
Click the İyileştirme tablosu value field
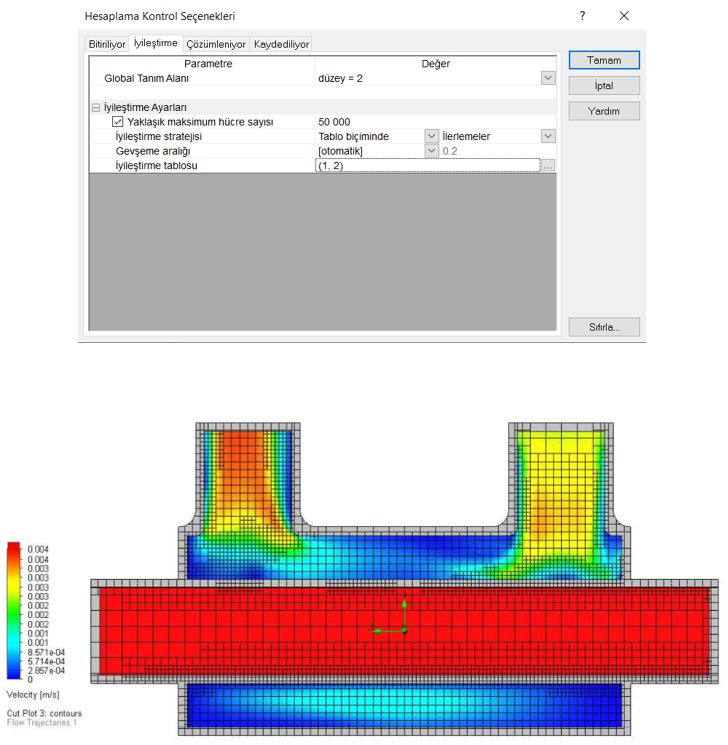click(427, 166)
